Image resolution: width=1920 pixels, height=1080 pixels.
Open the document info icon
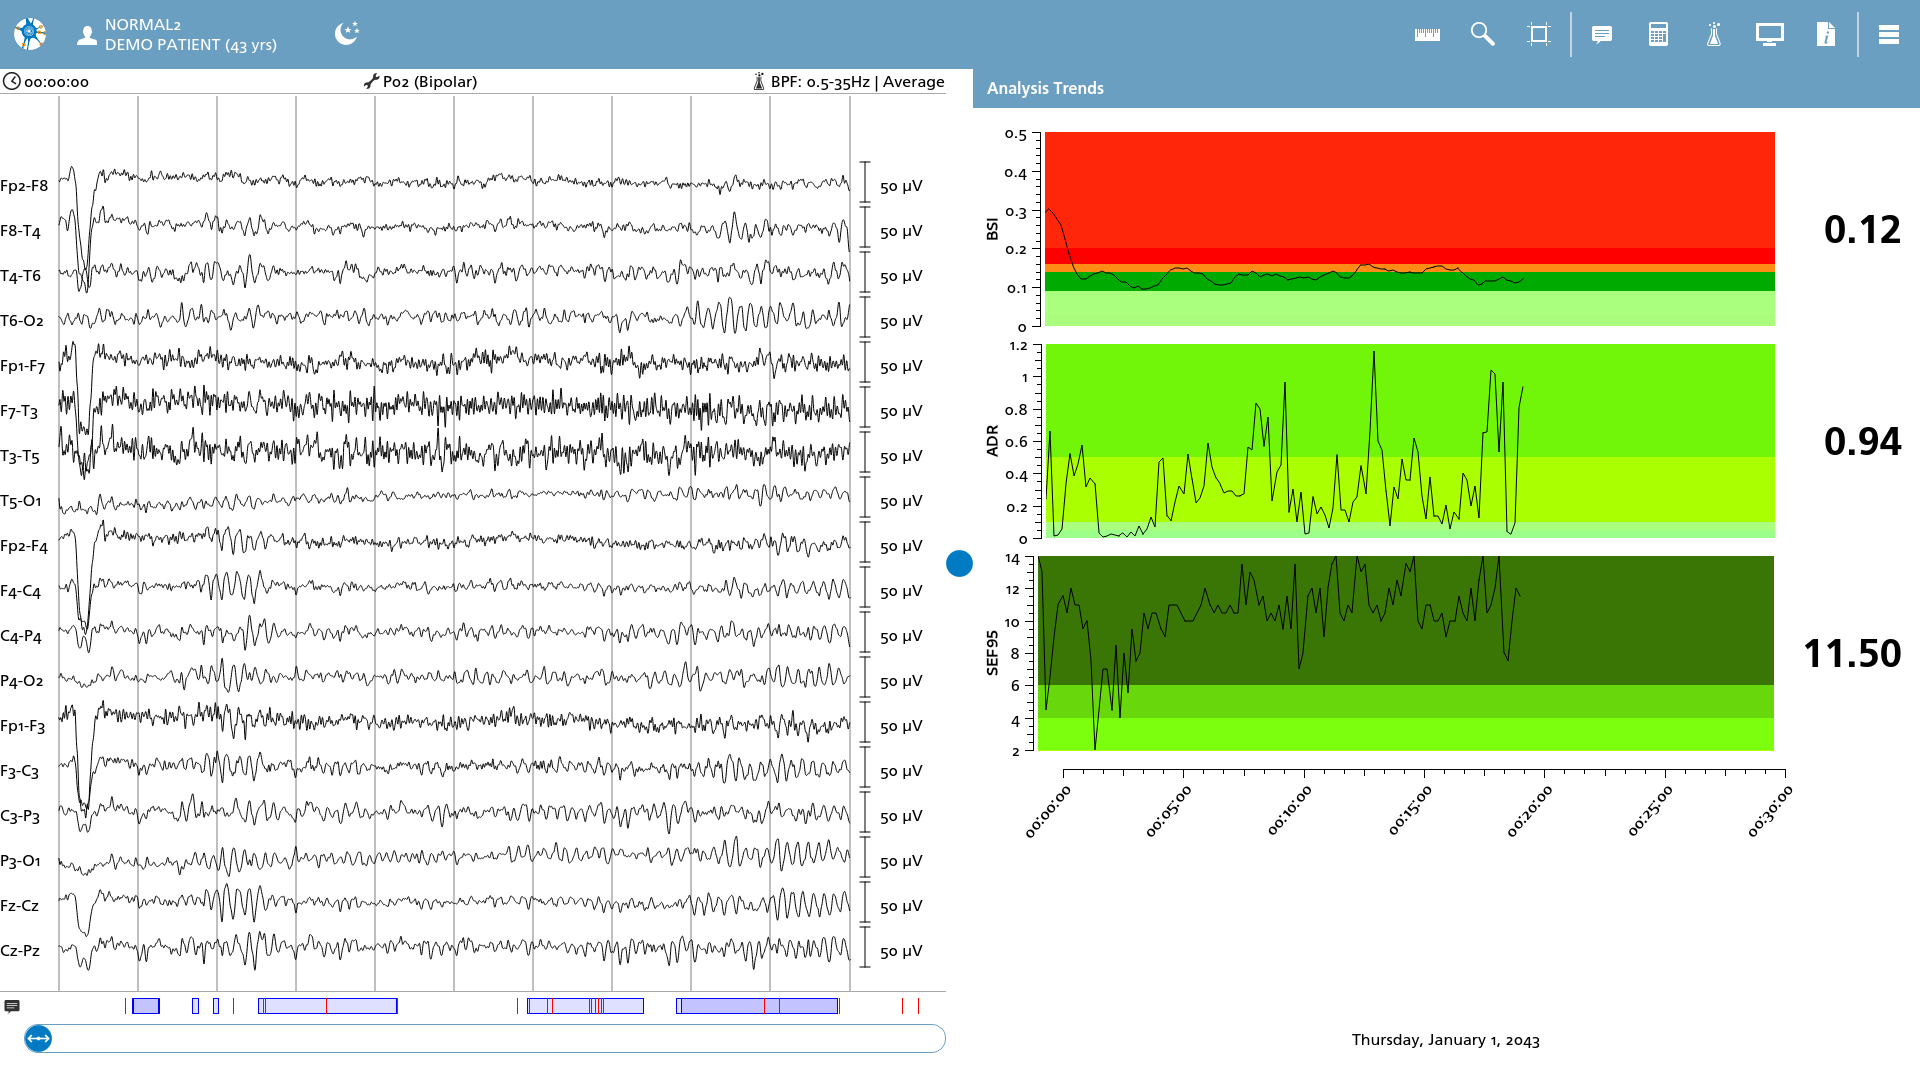(x=1826, y=35)
